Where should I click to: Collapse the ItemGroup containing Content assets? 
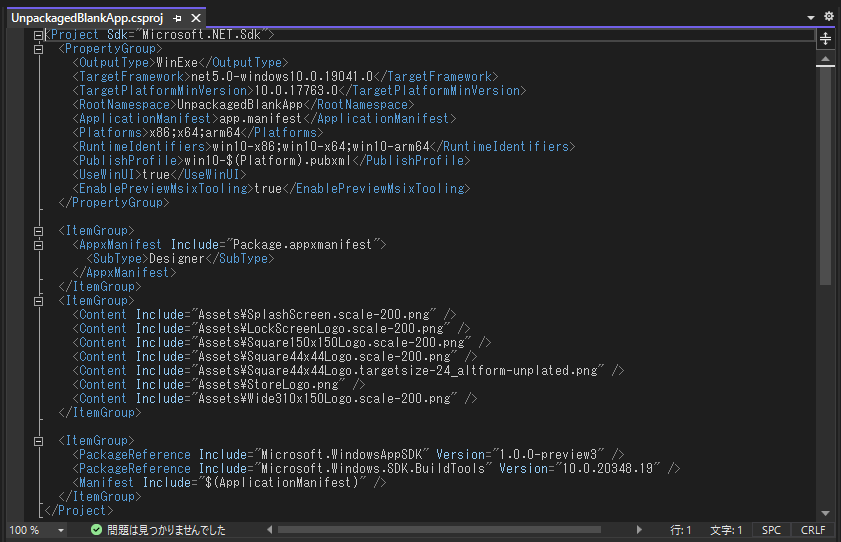pos(39,301)
